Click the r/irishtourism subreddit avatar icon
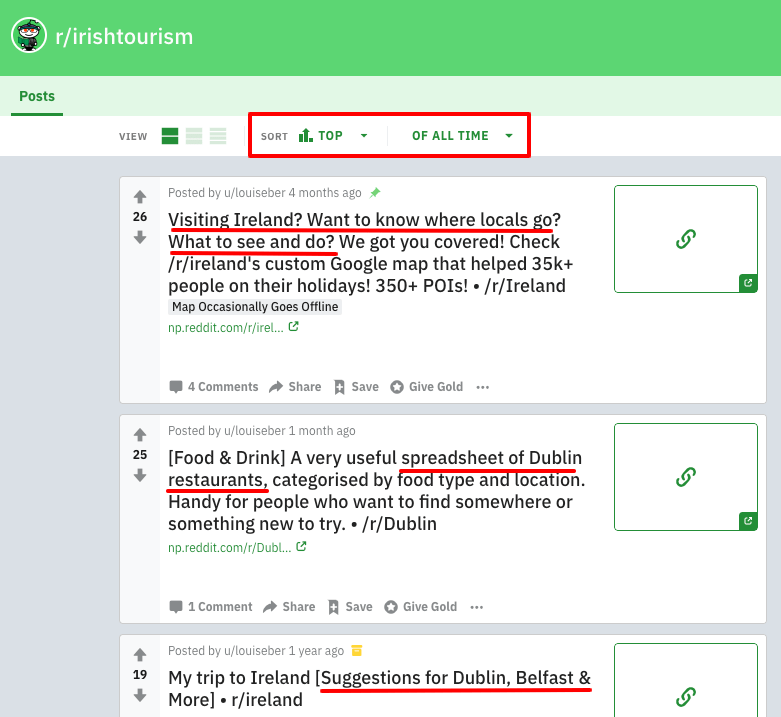 (29, 35)
